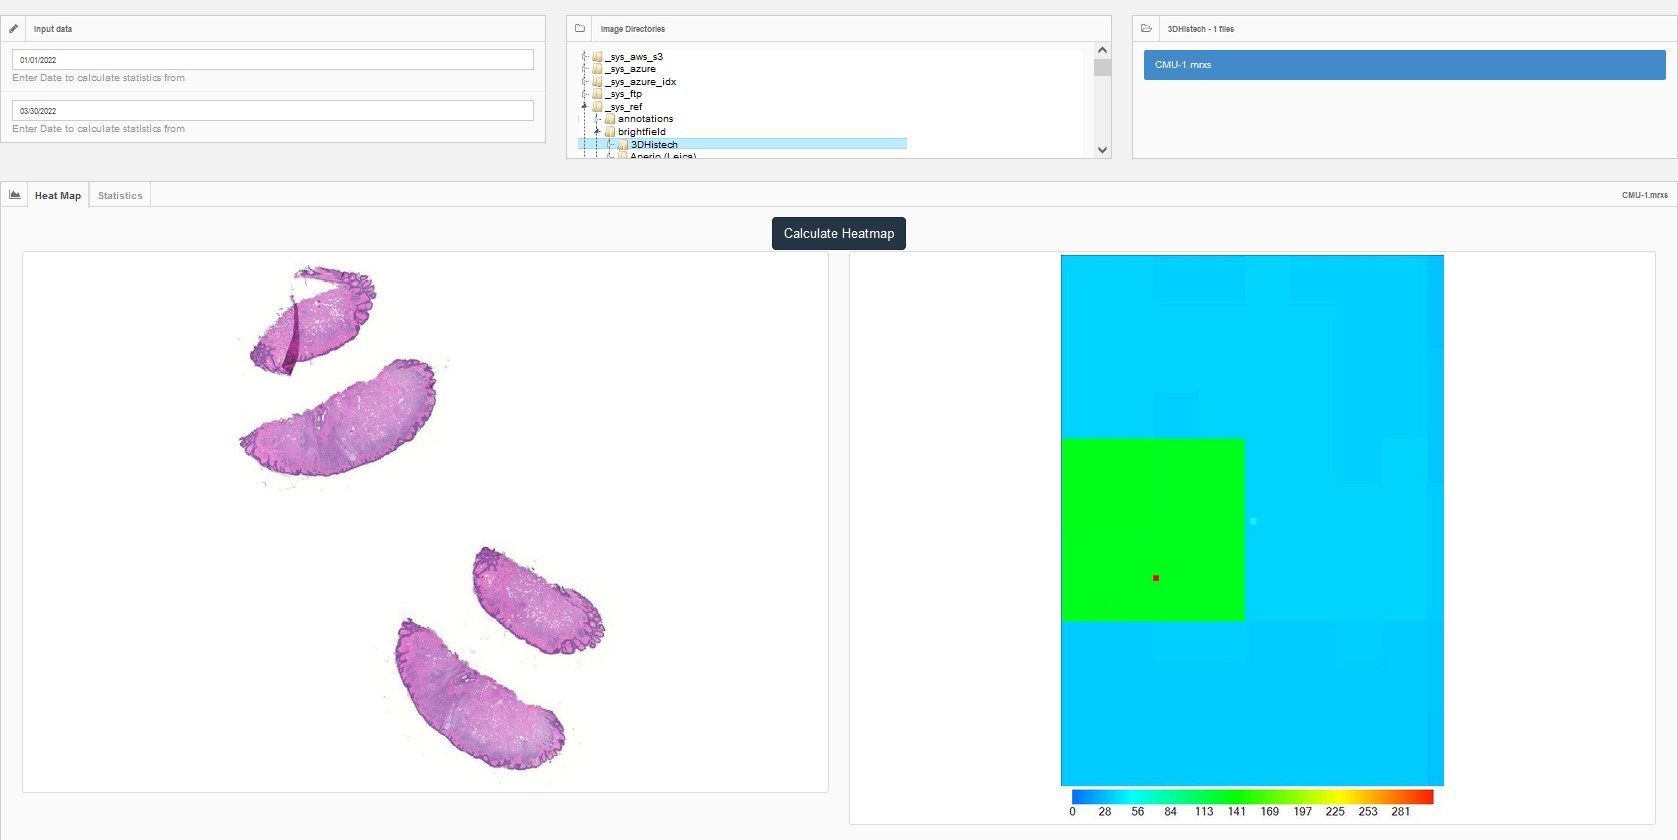Click the _sys_aws_s3 folder icon
The width and height of the screenshot is (1678, 840).
[598, 57]
